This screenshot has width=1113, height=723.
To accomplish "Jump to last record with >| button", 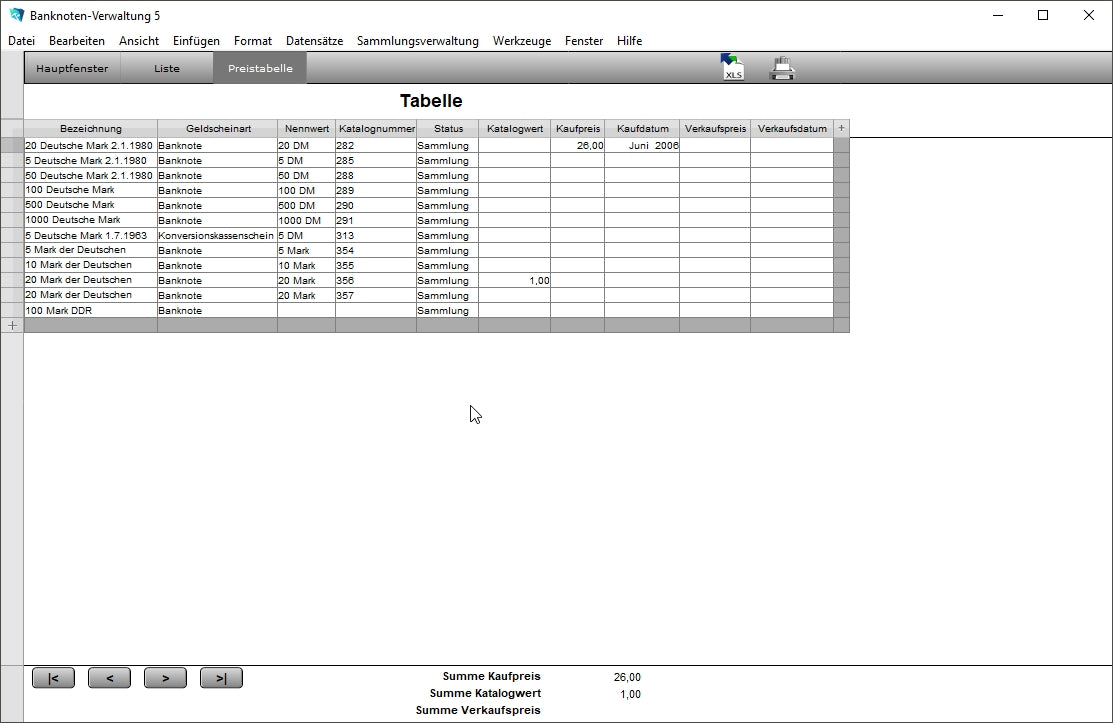I will coord(221,678).
